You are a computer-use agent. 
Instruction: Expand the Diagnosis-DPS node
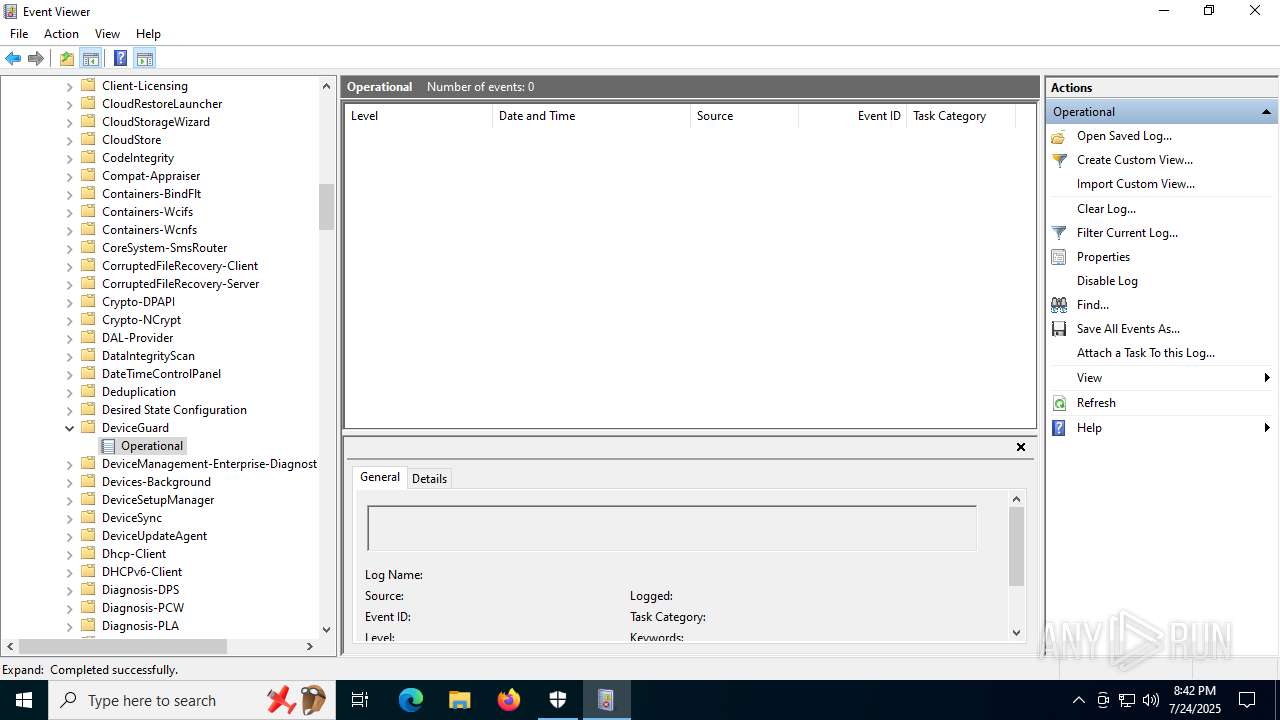coord(70,590)
